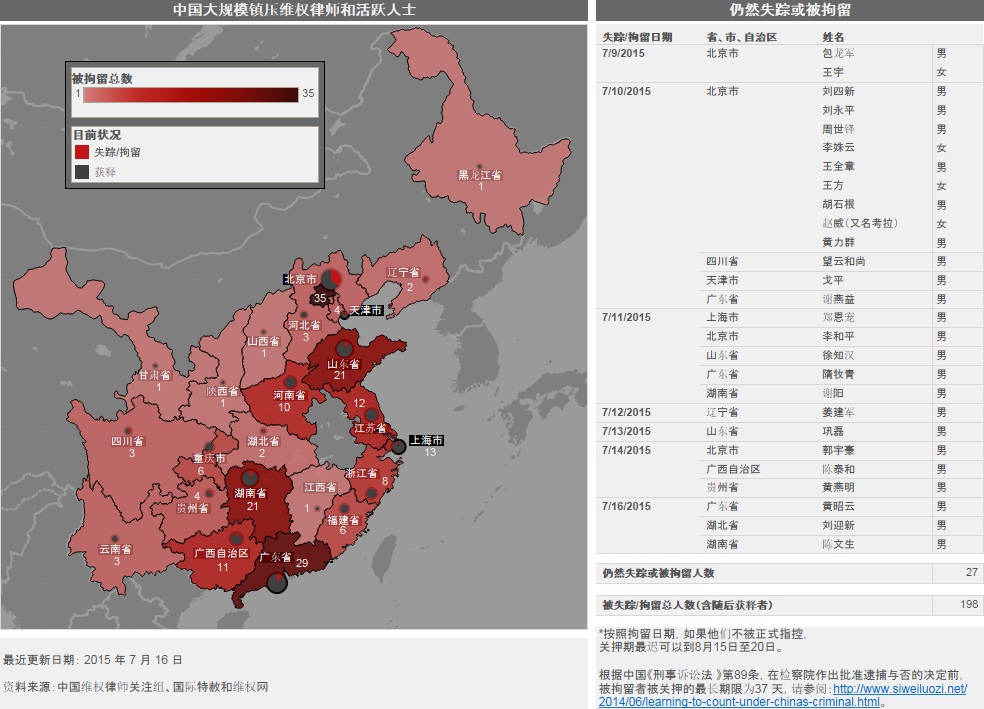984x709 pixels.
Task: Click the 省、市、自治区 column header
Action: 741,37
